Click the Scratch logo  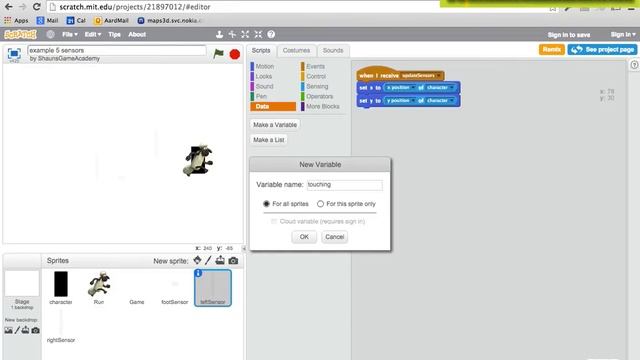click(20, 35)
